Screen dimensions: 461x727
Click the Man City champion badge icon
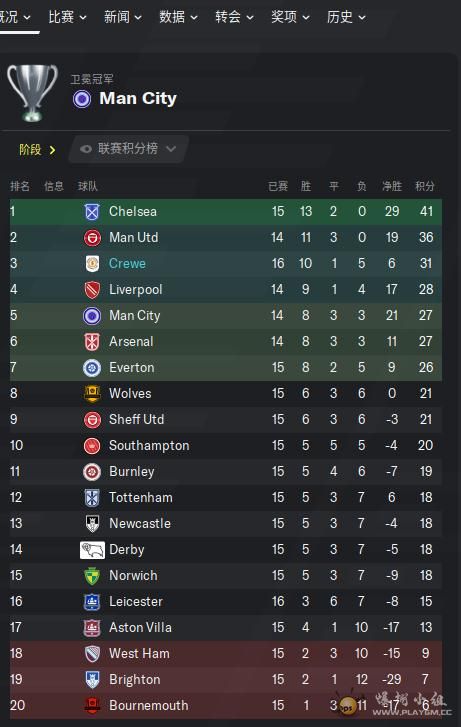point(82,99)
